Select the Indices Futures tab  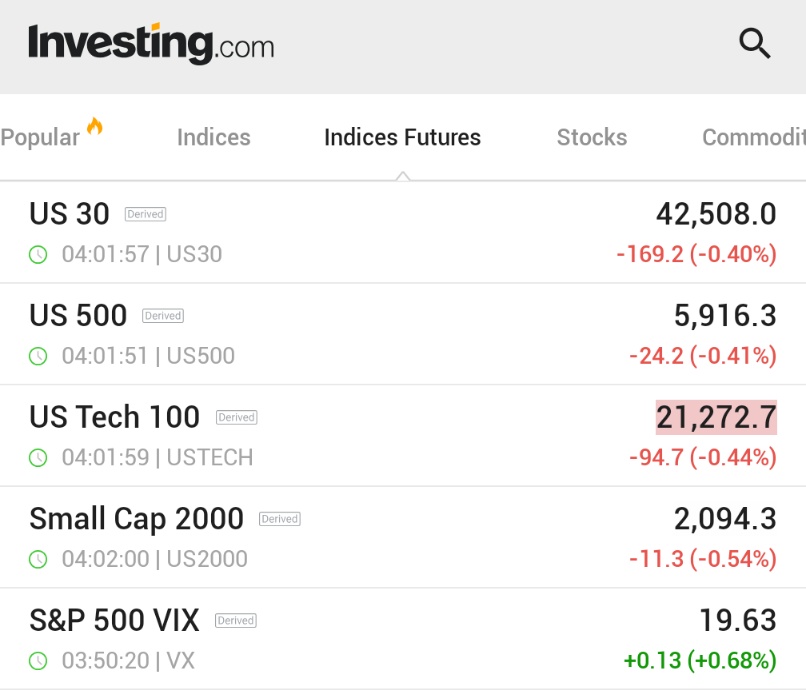point(402,137)
